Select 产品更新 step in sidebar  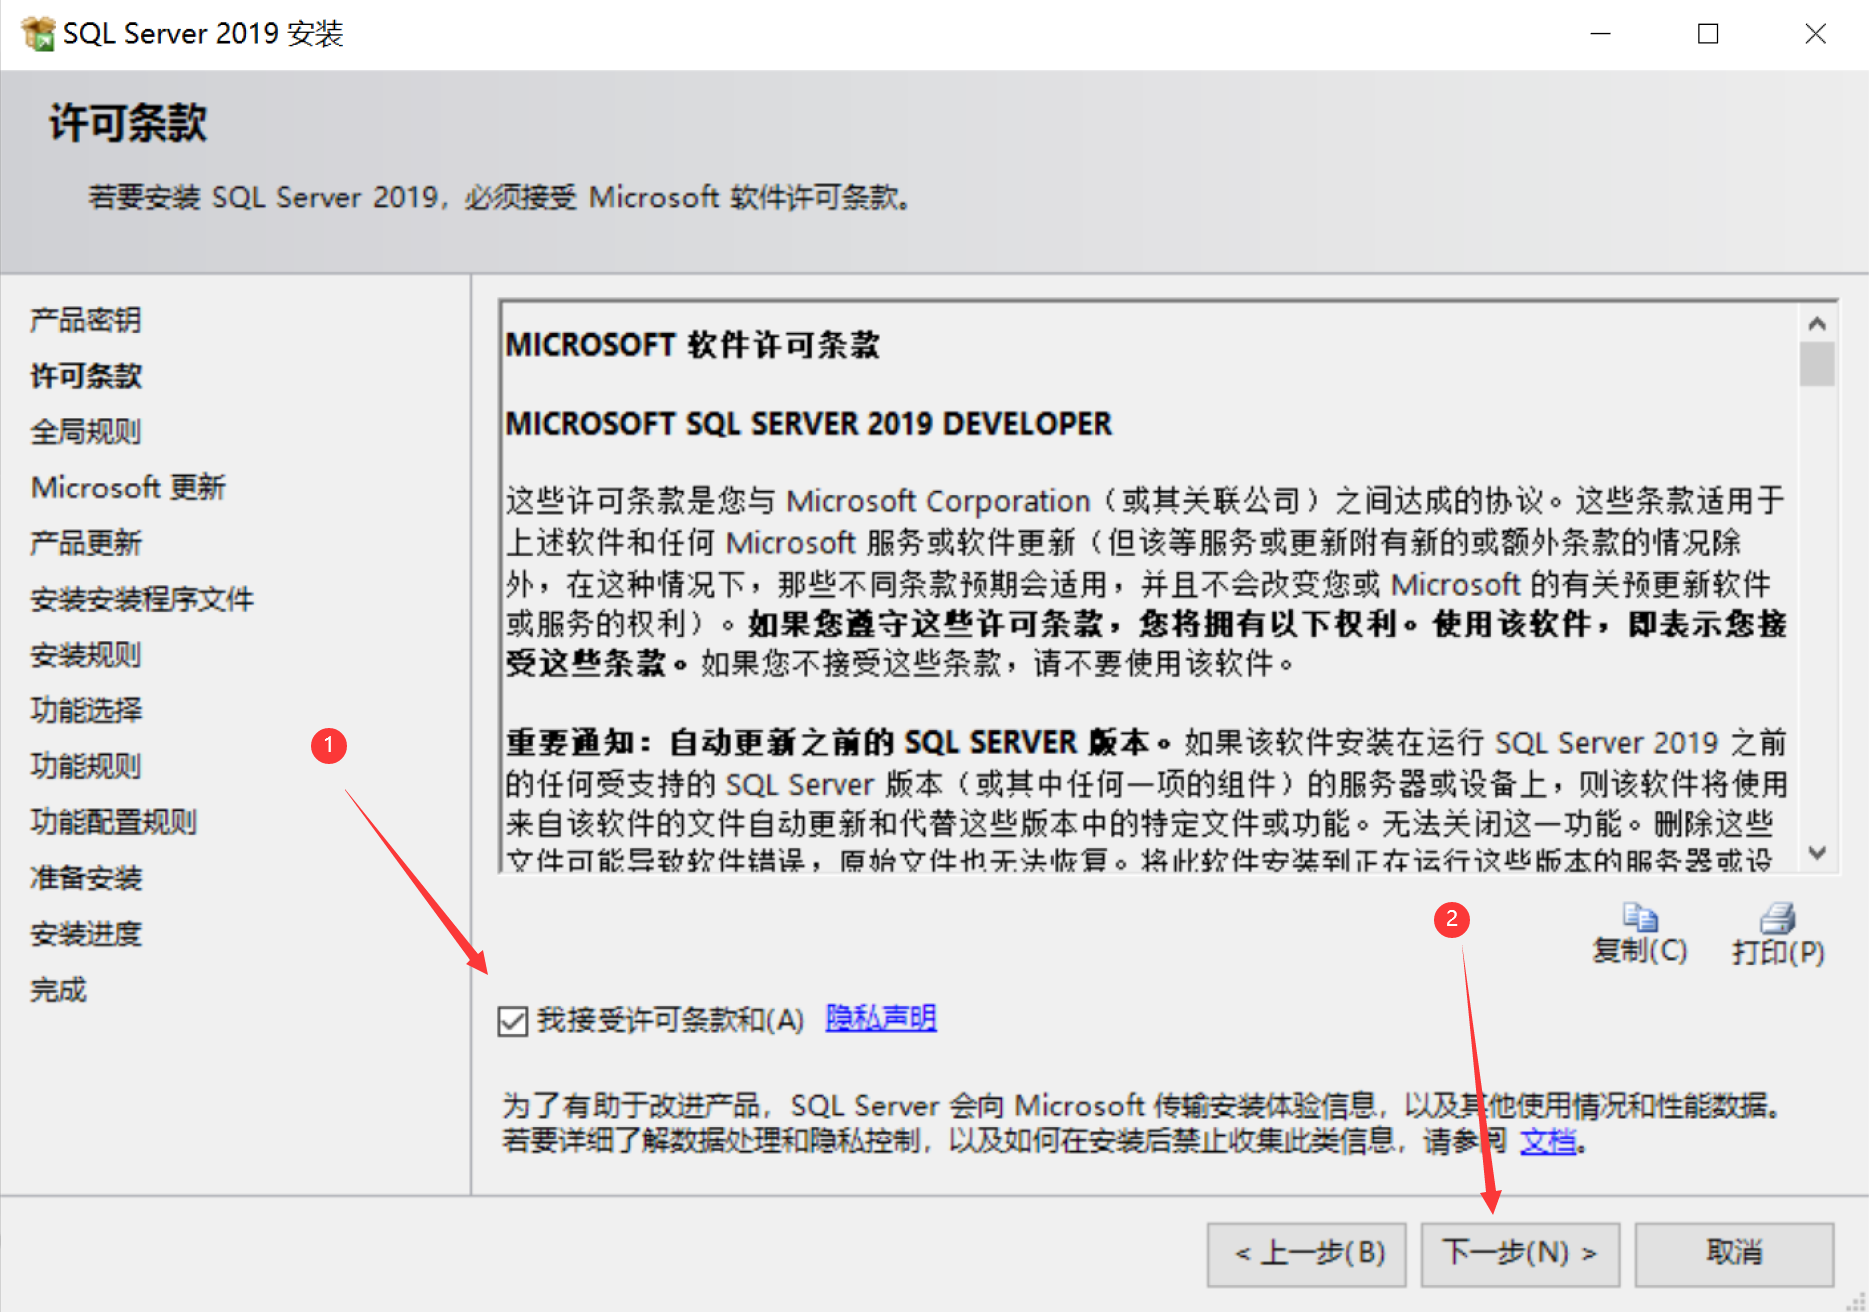tap(86, 543)
